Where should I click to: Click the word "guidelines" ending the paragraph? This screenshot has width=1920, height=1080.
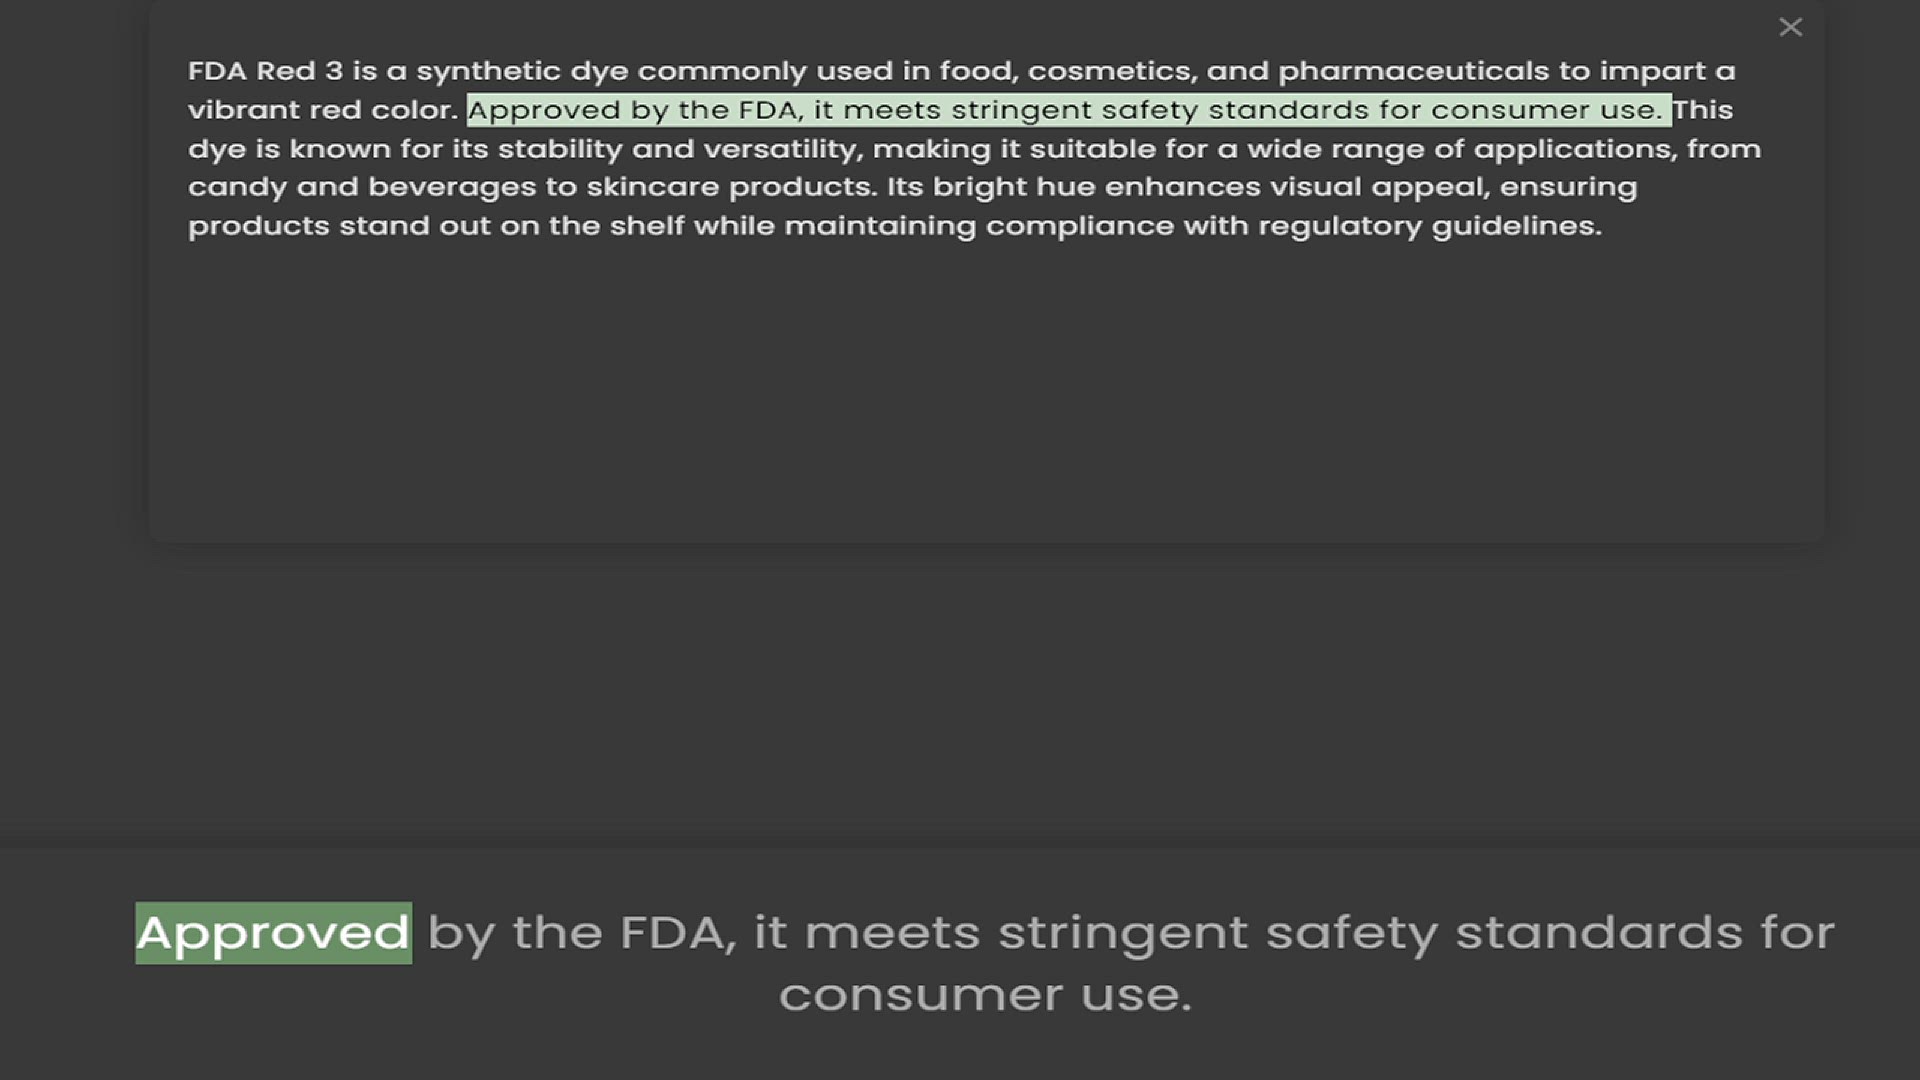(x=1515, y=226)
